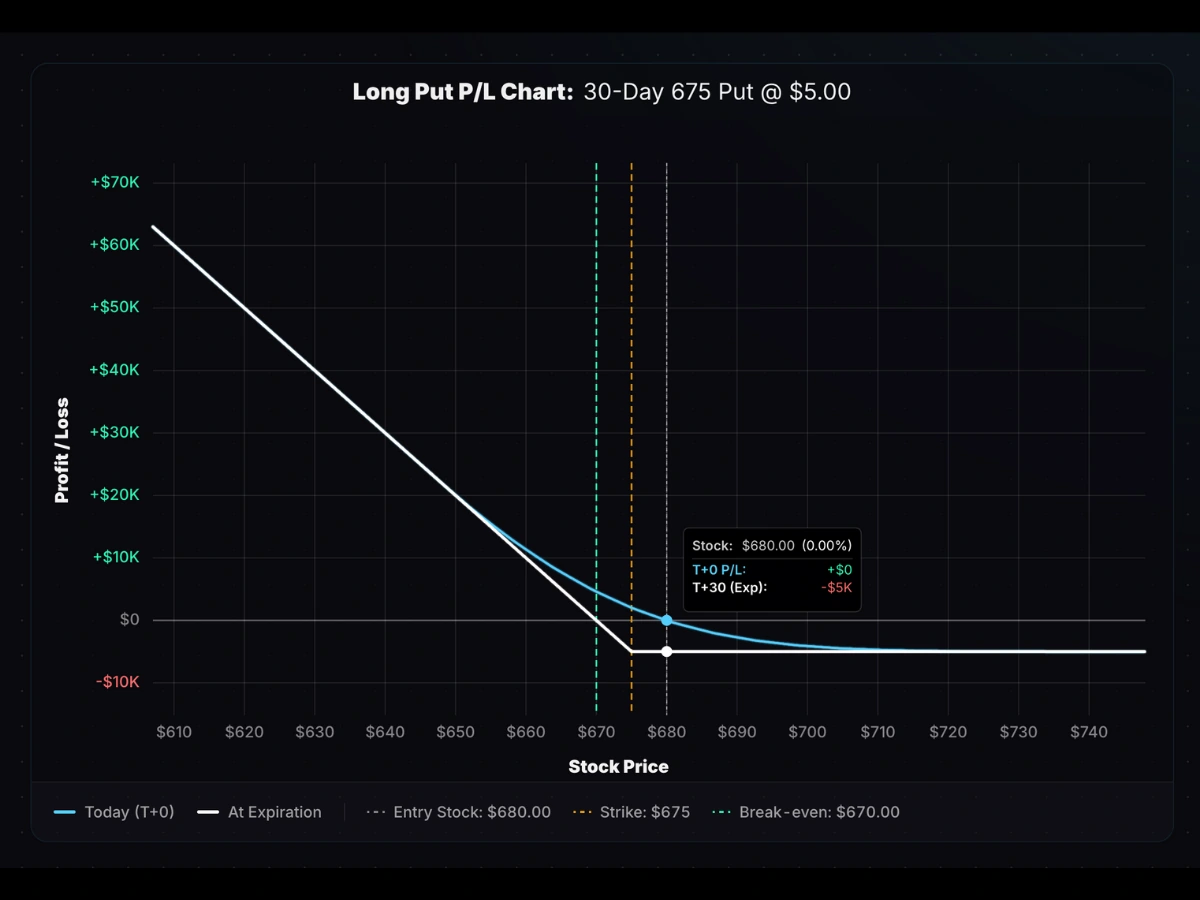
Task: Click the Entry Stock dashed-line legend marker
Action: click(x=377, y=812)
